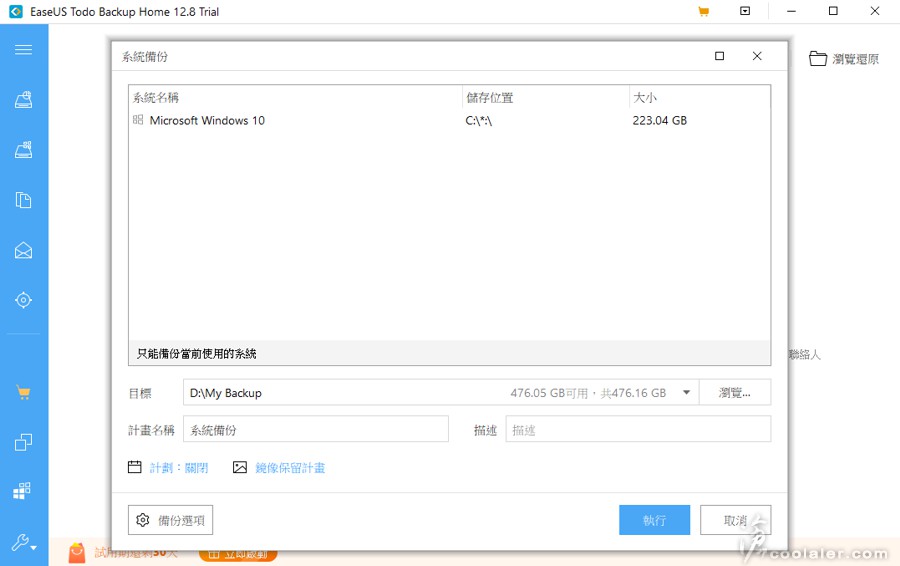Click the 執行 proceed button
The height and width of the screenshot is (566, 900).
click(x=654, y=520)
